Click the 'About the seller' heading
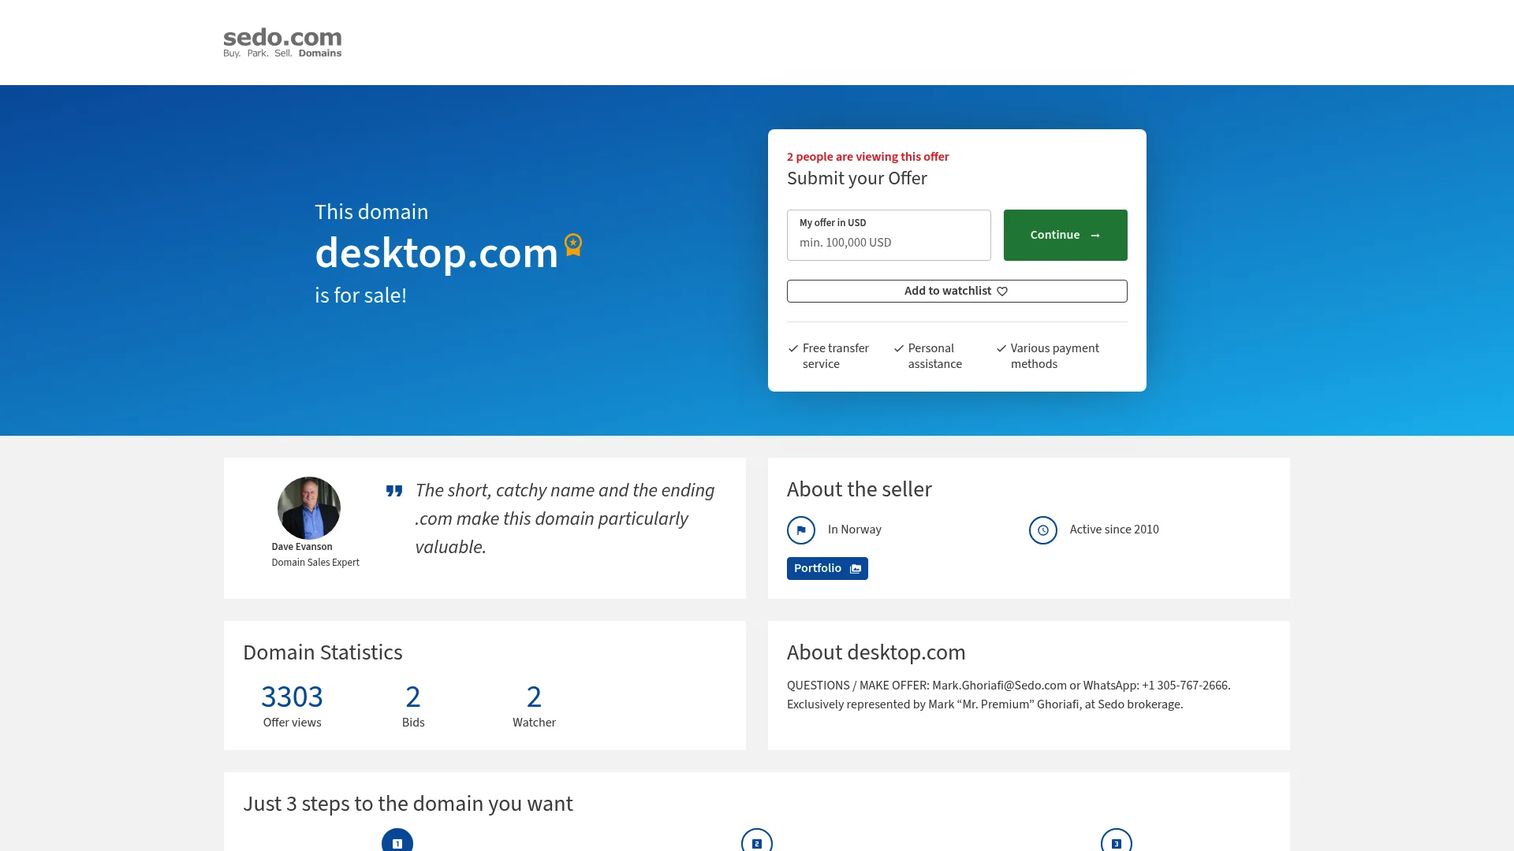 point(859,489)
